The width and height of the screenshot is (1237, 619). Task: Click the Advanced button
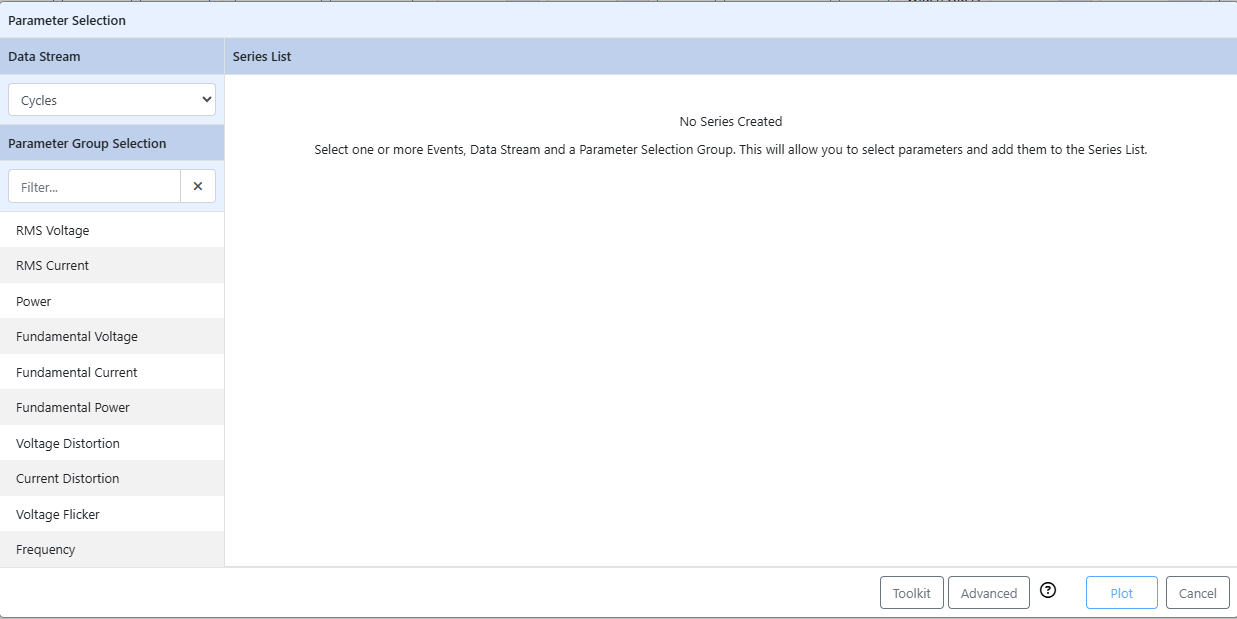989,593
